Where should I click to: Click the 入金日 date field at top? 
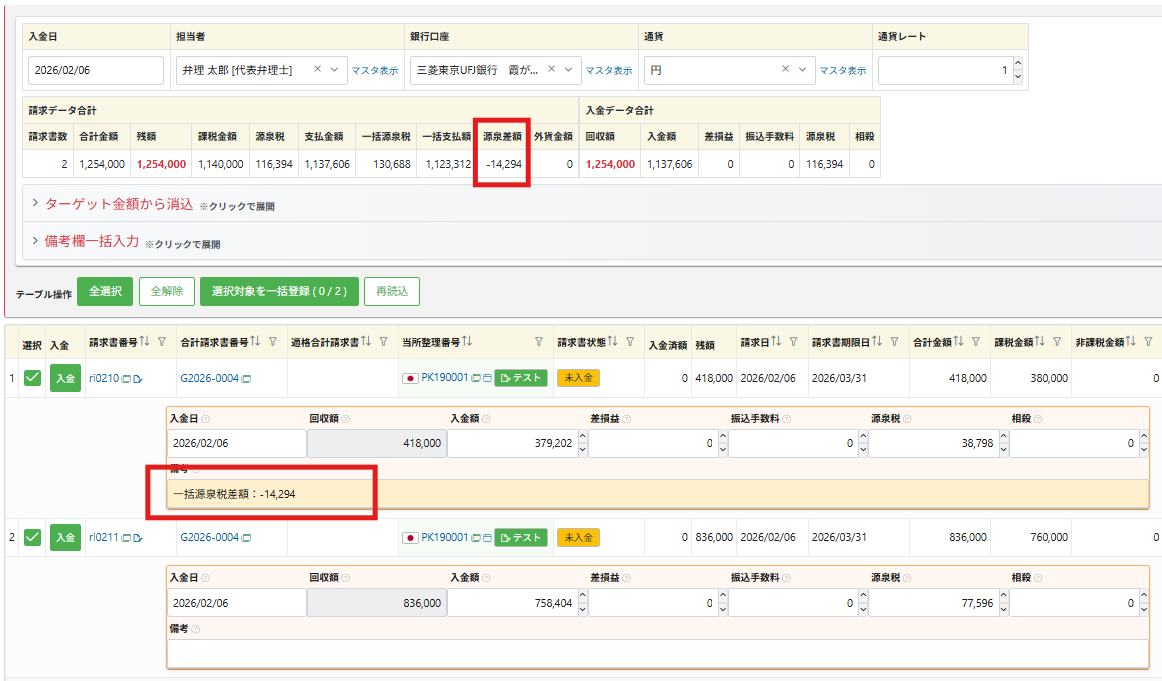(96, 71)
